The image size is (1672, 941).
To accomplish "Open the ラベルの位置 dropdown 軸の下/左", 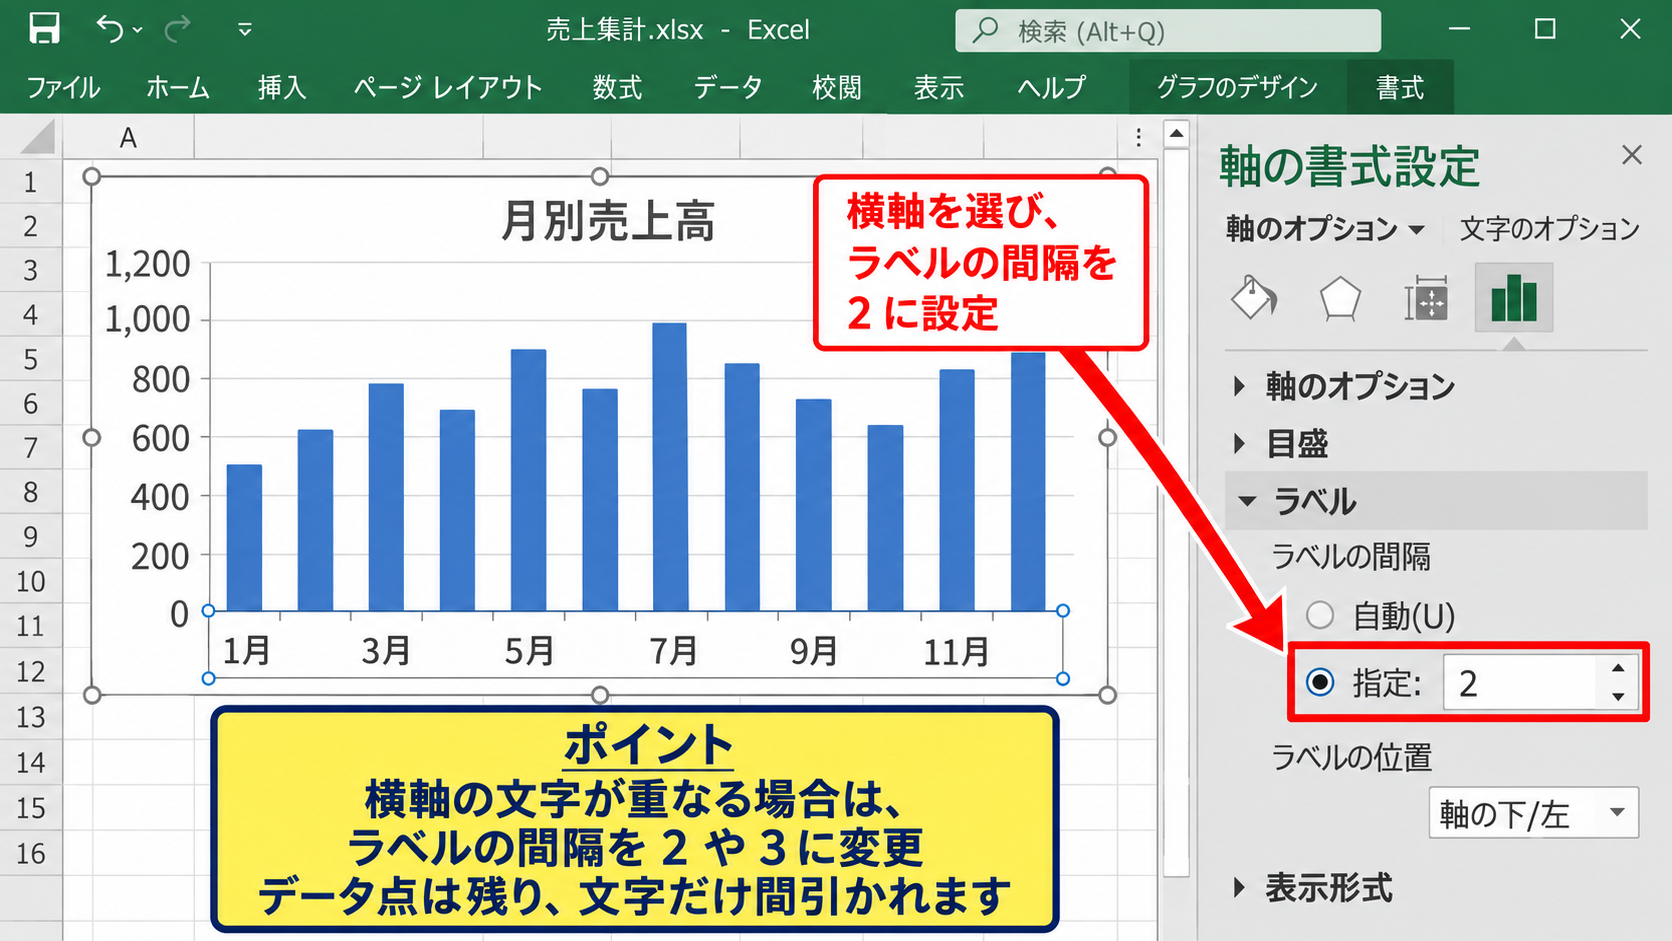I will (1533, 814).
